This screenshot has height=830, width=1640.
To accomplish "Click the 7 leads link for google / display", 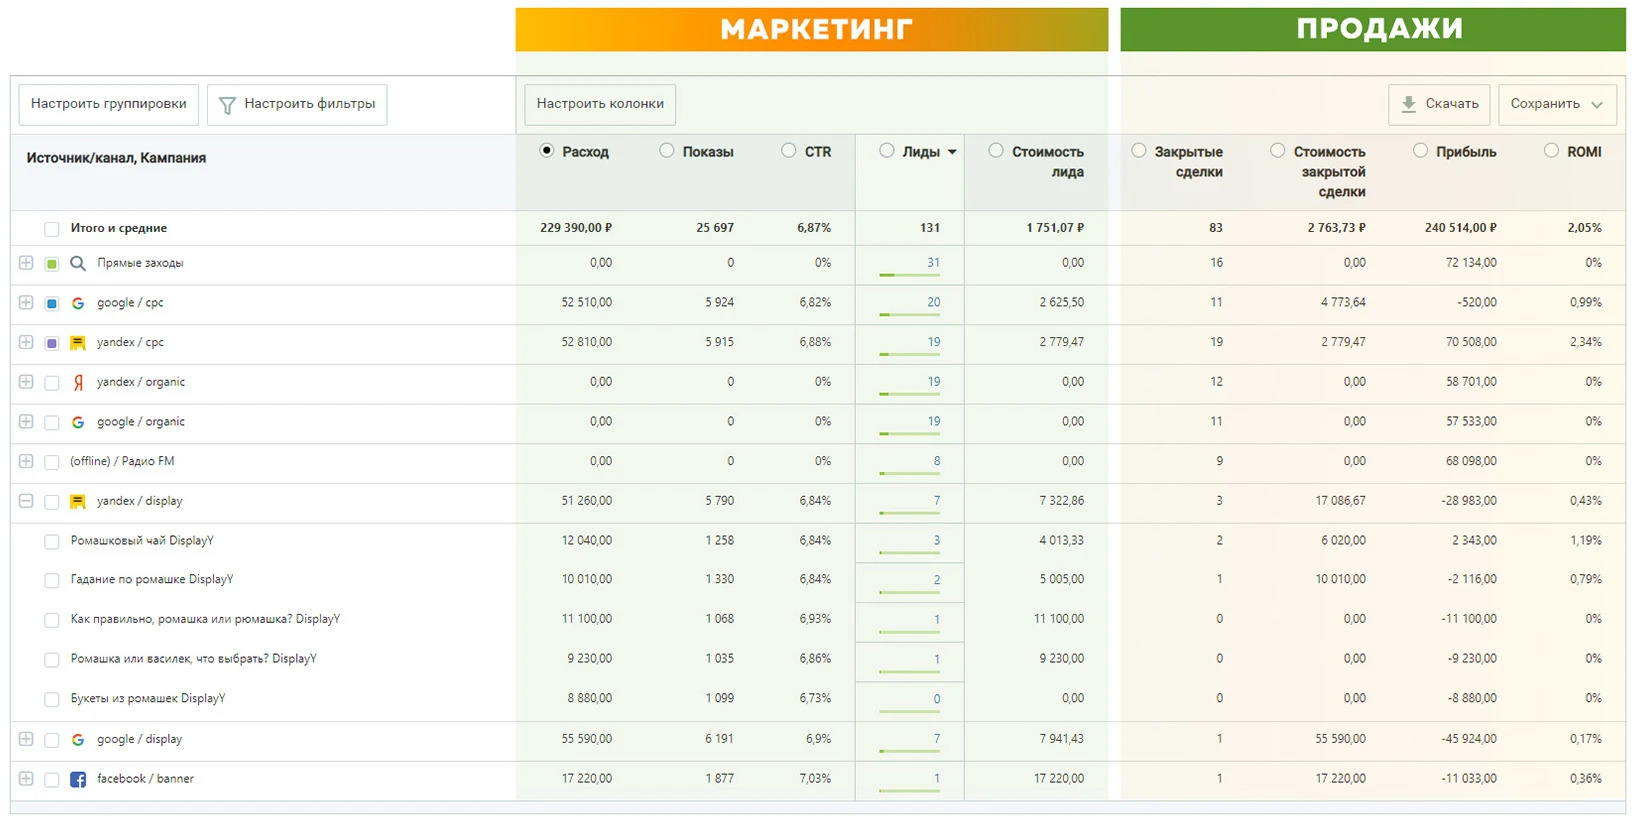I will click(937, 739).
